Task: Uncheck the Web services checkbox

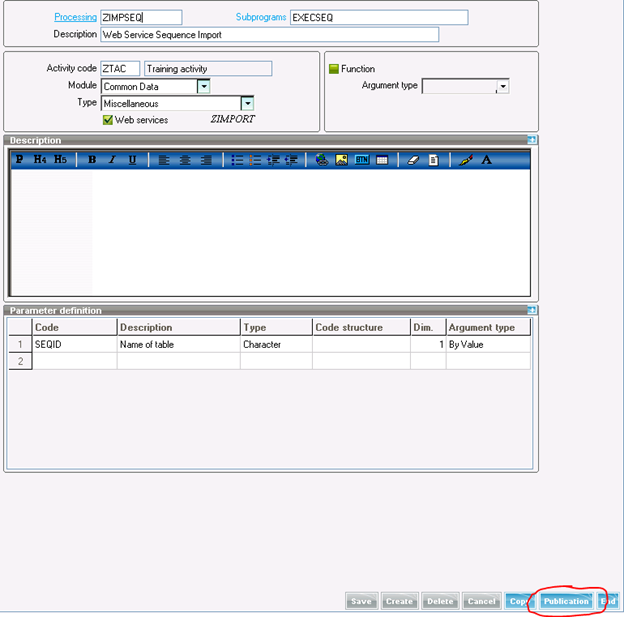Action: (x=108, y=120)
